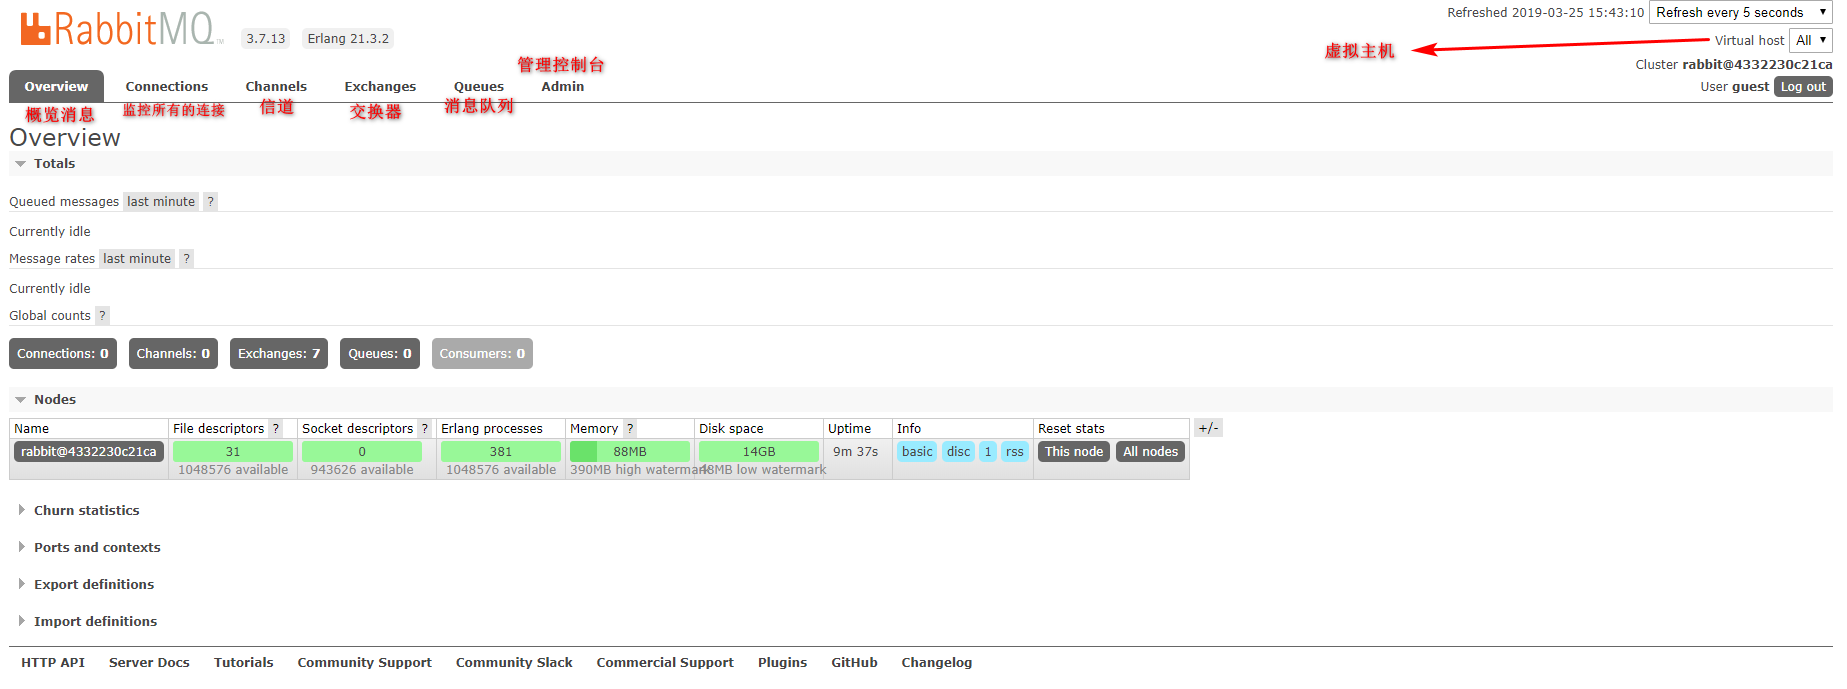Go to the Queues tab
Image resolution: width=1847 pixels, height=689 pixels.
pyautogui.click(x=479, y=87)
